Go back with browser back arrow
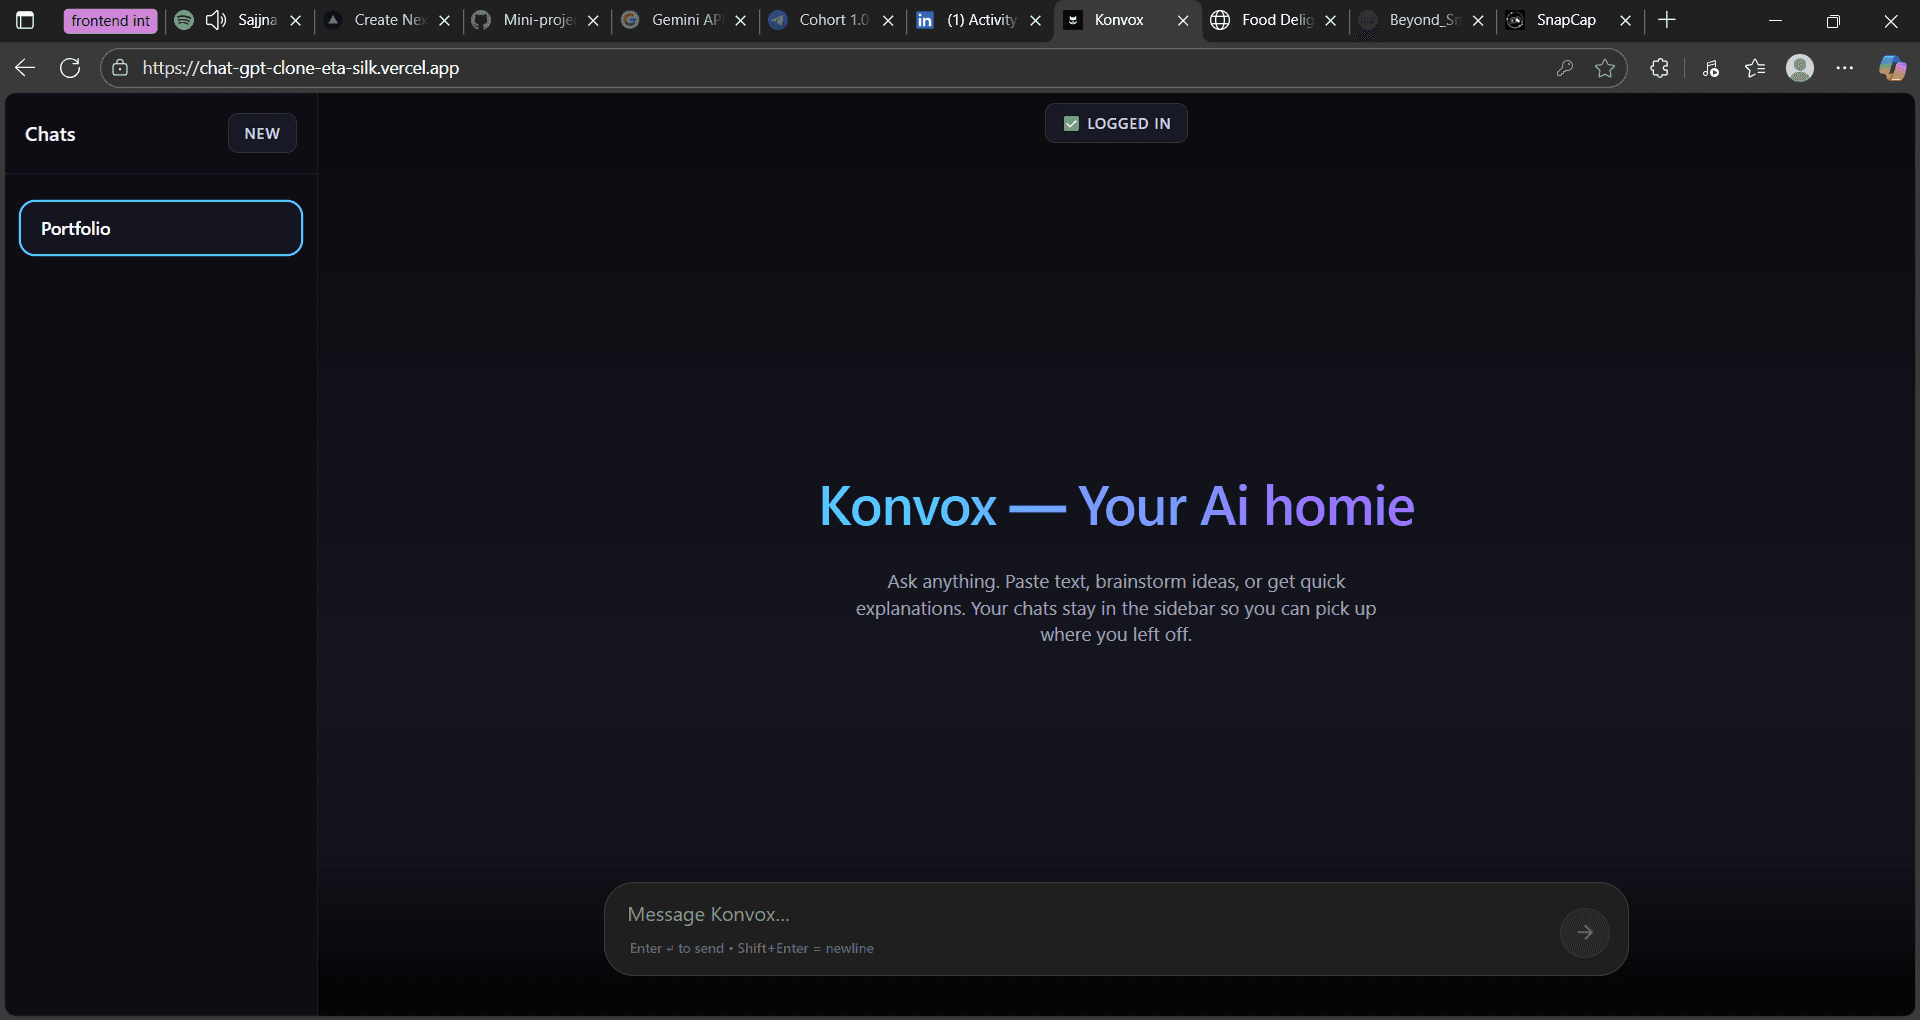Viewport: 1920px width, 1020px height. [25, 68]
